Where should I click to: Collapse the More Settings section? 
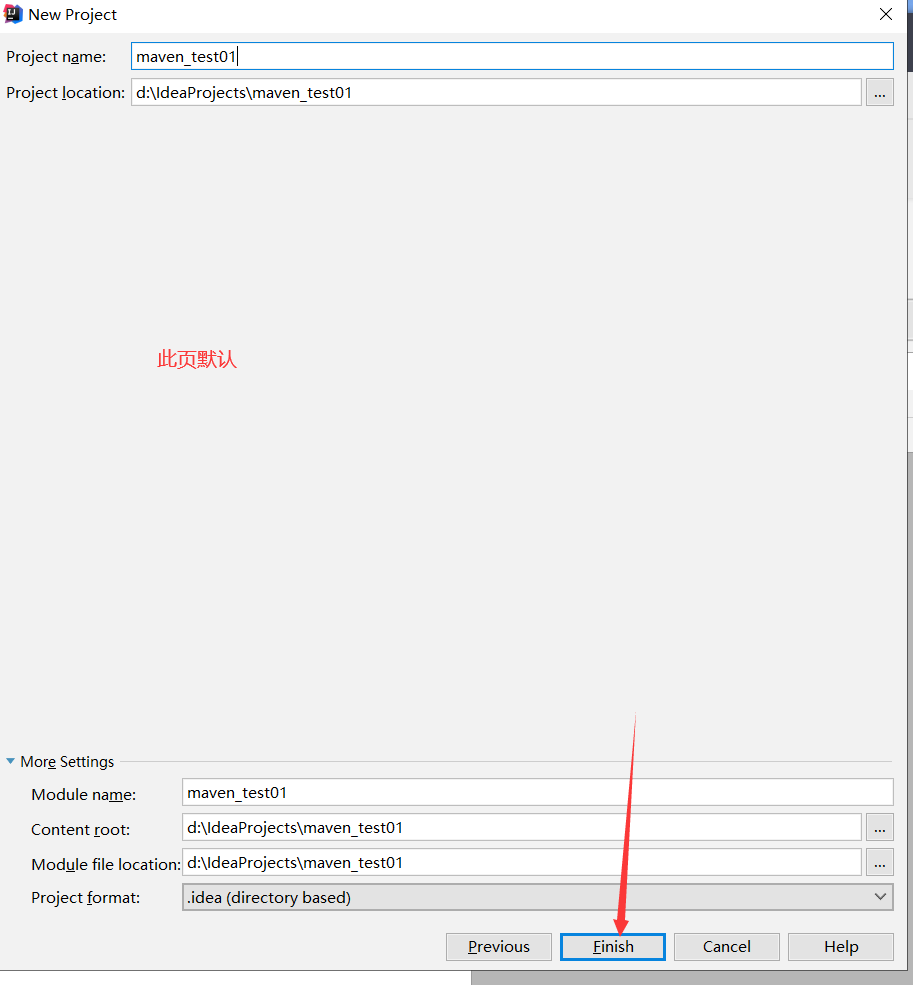(x=11, y=761)
